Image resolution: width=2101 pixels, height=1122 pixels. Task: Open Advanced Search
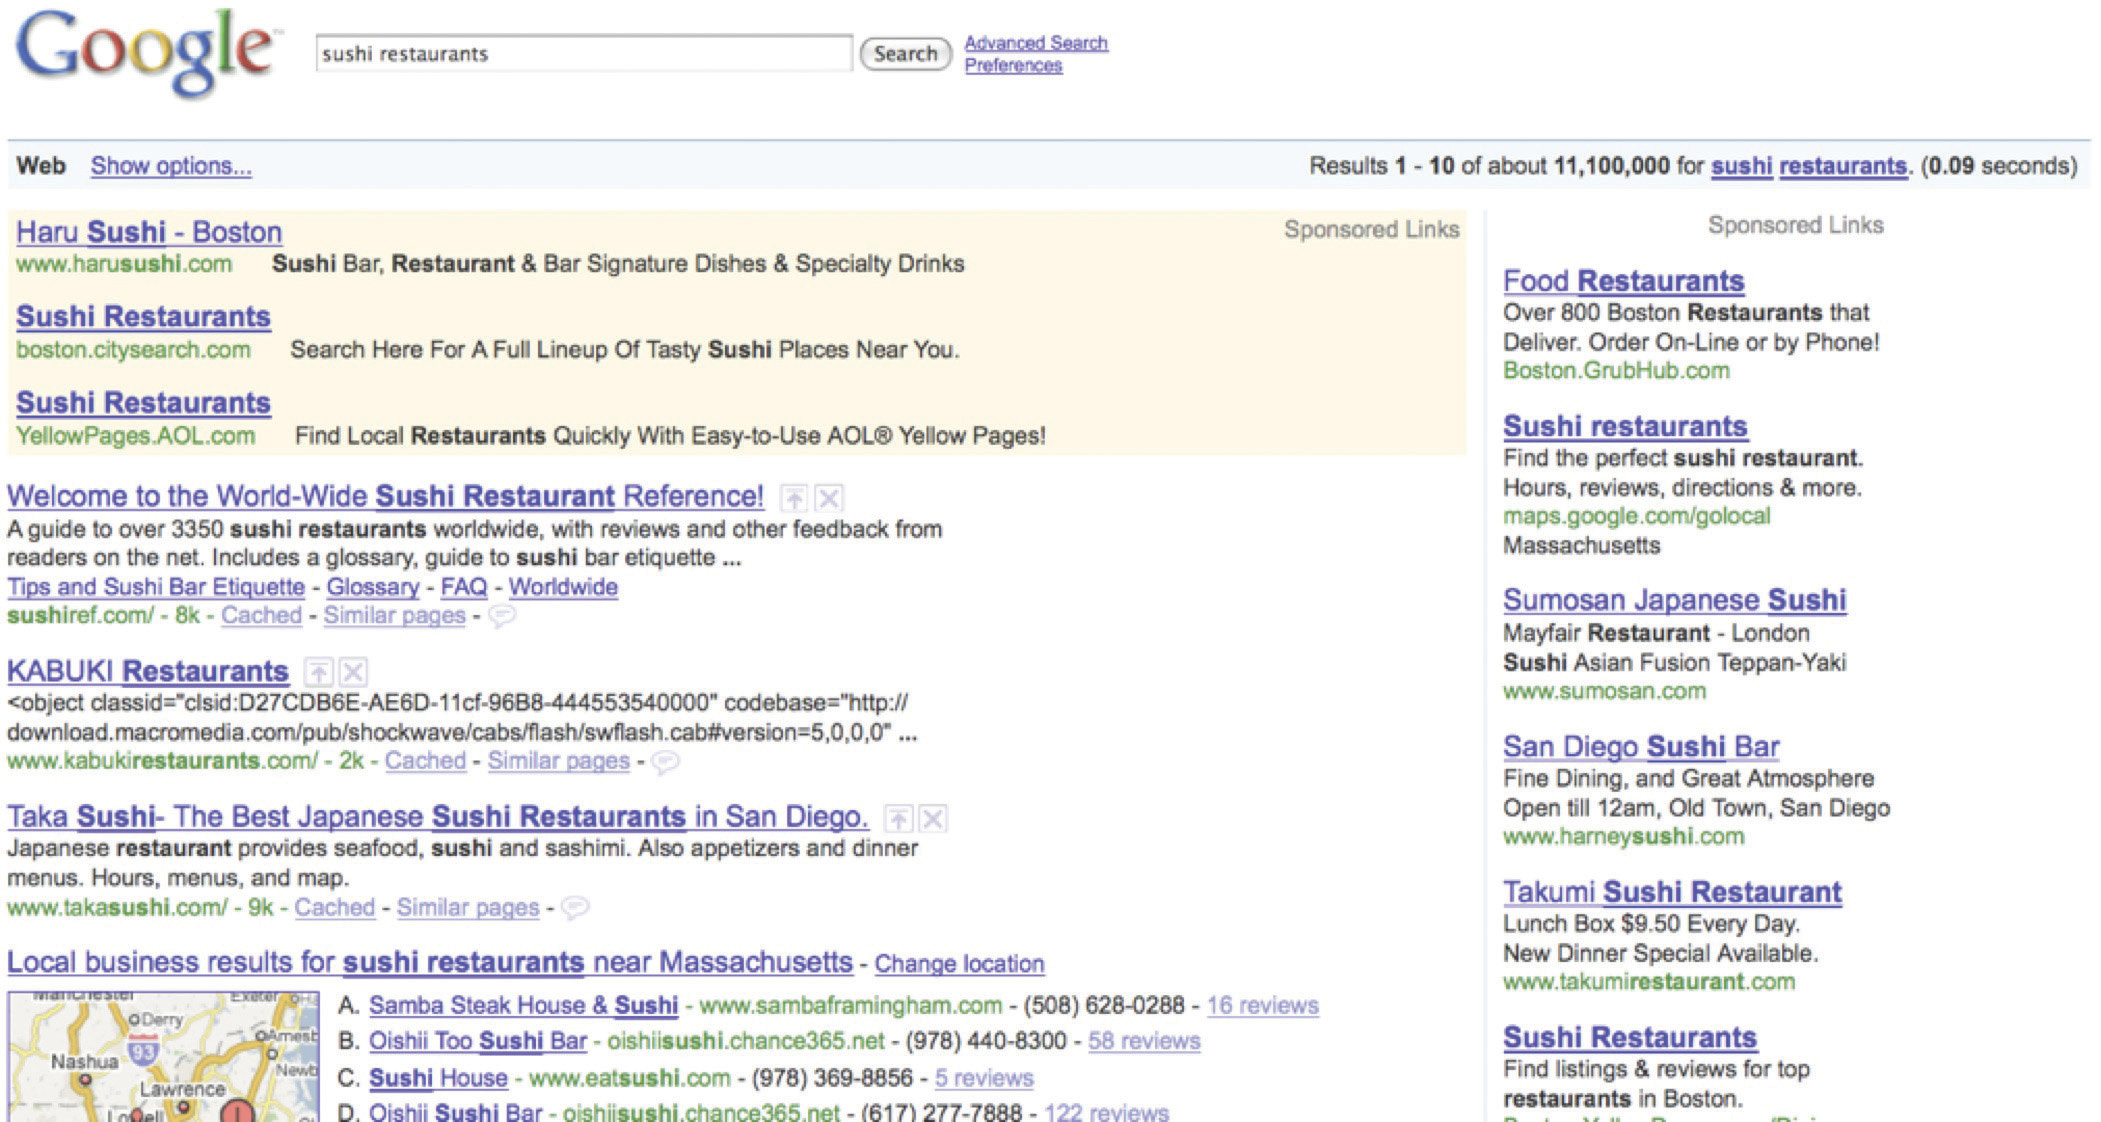tap(1036, 43)
